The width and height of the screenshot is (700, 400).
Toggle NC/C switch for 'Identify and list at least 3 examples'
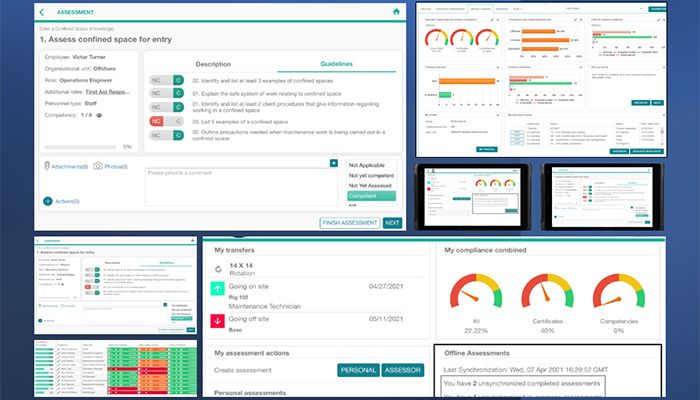point(167,80)
